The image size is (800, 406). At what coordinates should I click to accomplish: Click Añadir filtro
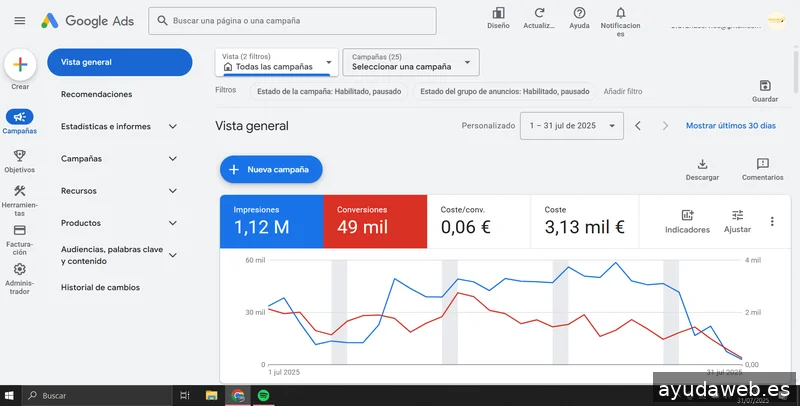click(623, 91)
